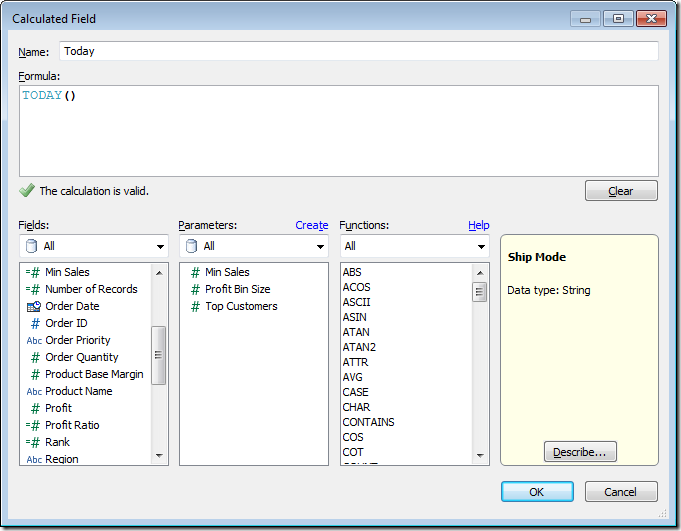
Task: Click the calendar icon beside Order Date
Action: [x=33, y=306]
